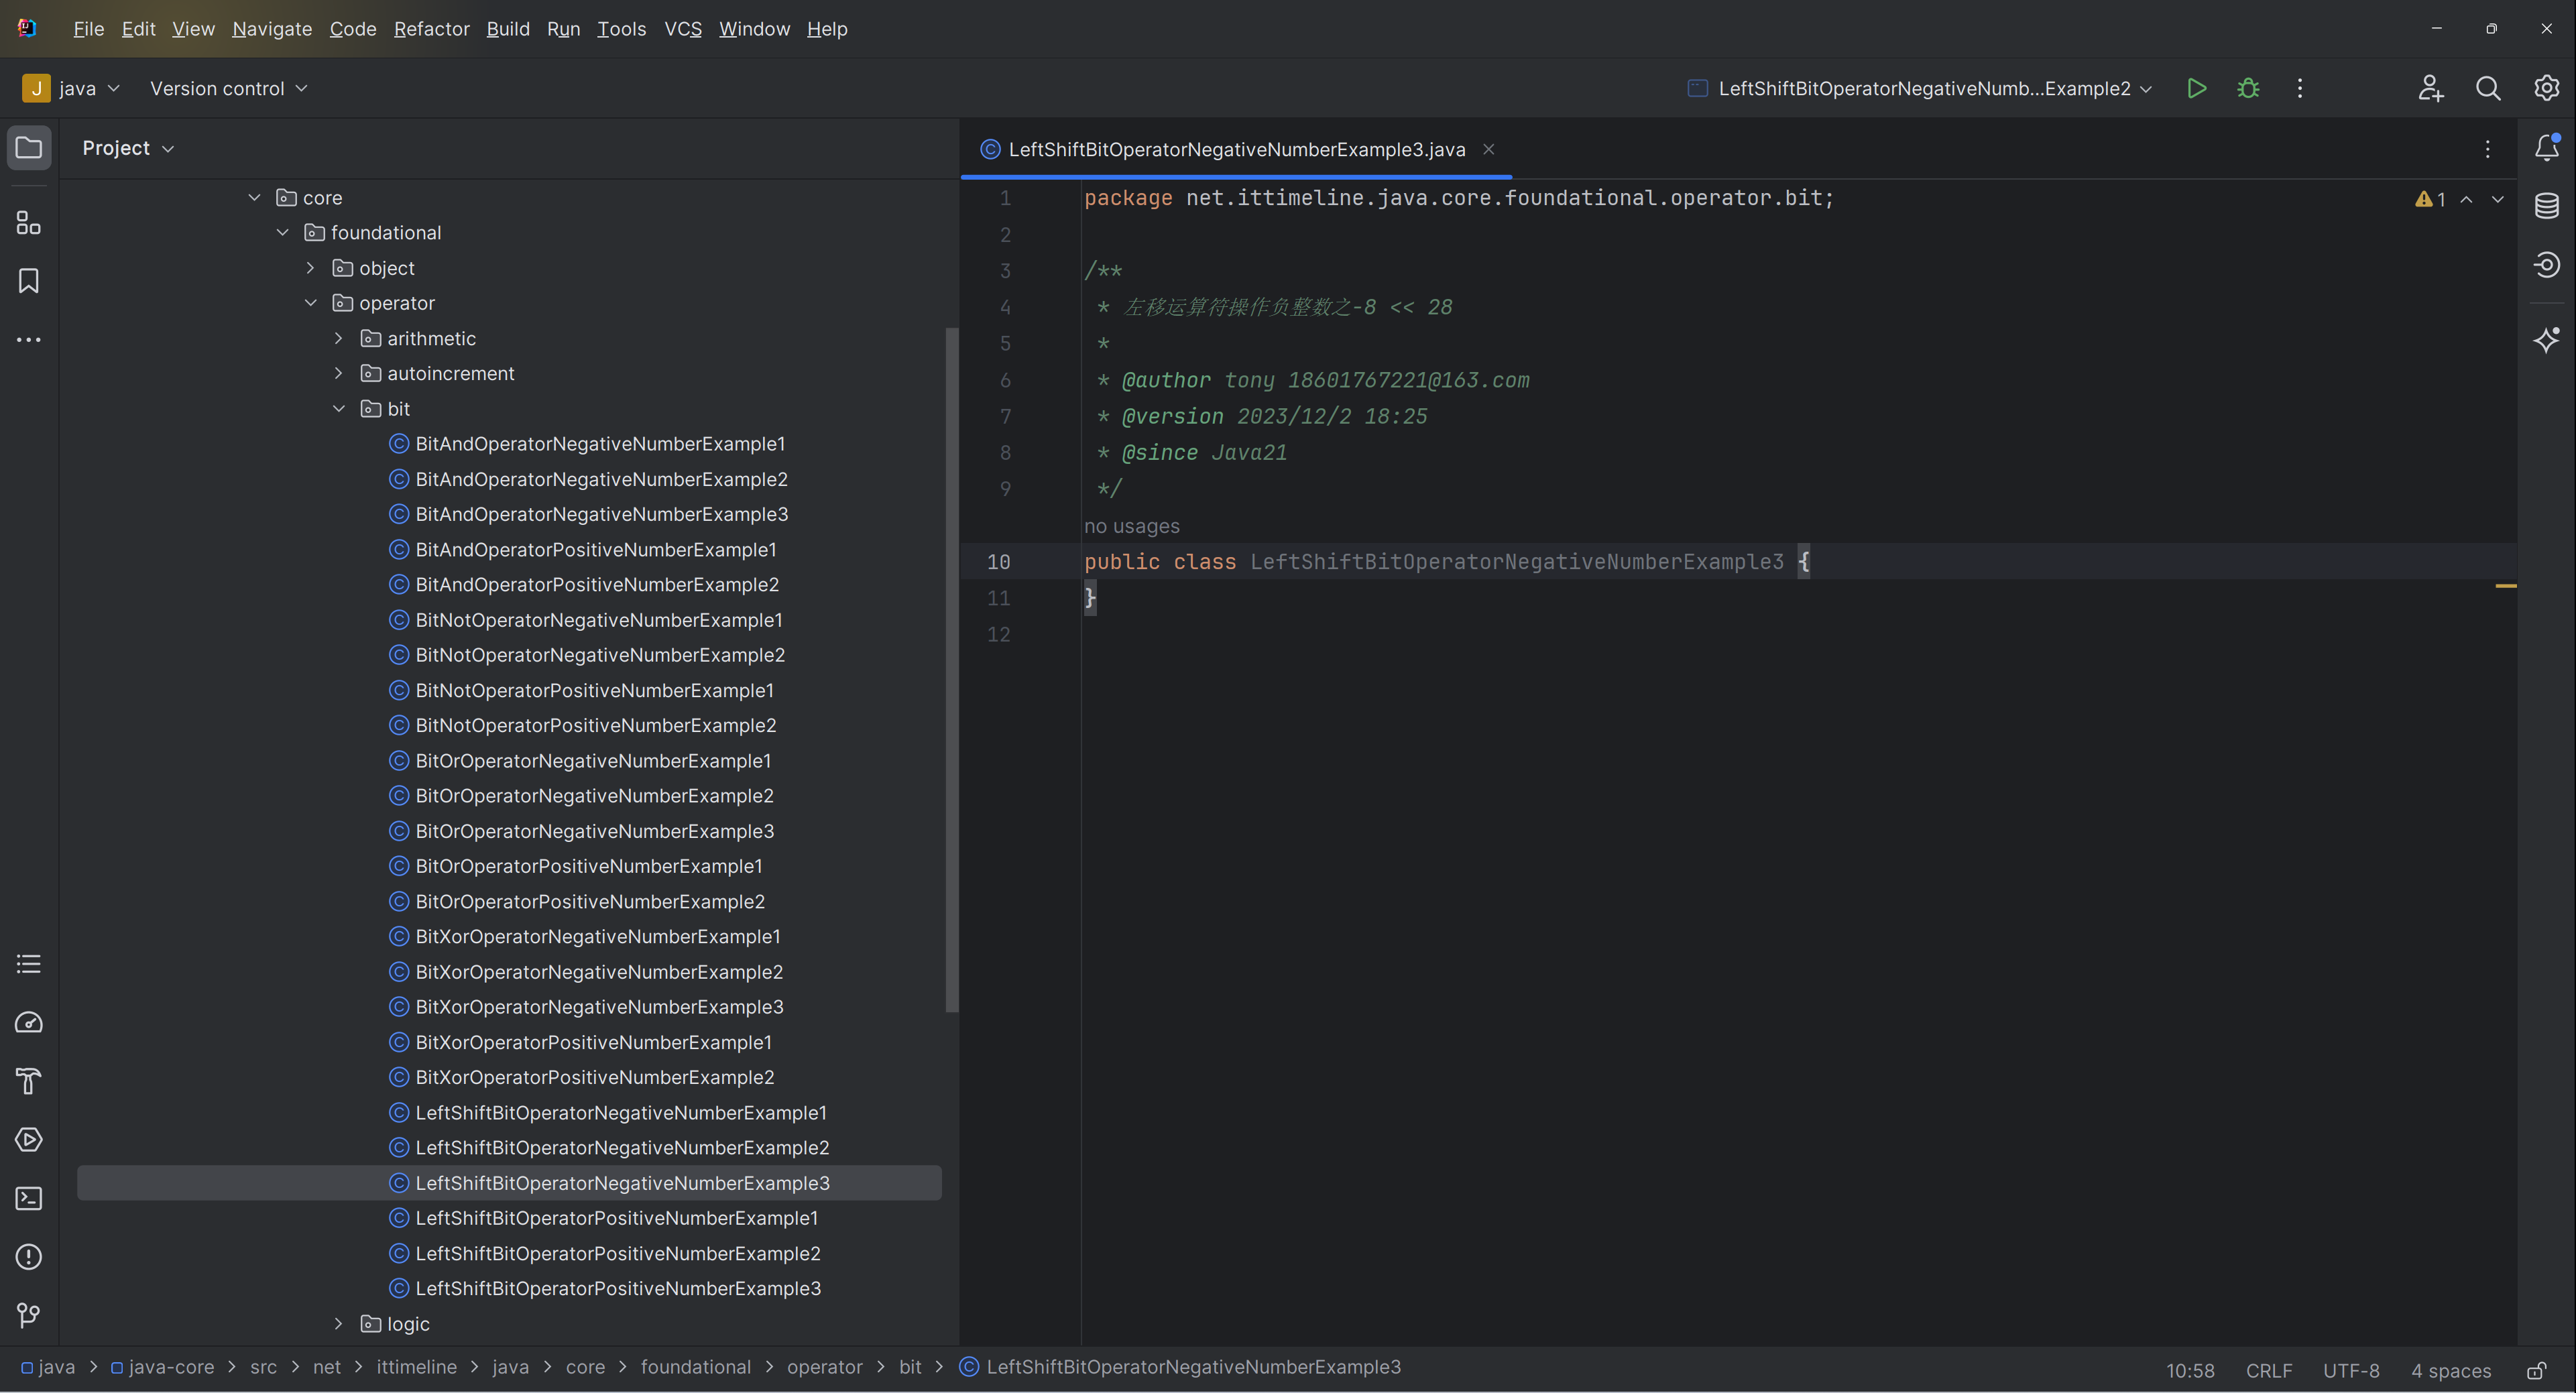Open the AI Assistant sparkle icon
2576x1393 pixels.
(2547, 340)
